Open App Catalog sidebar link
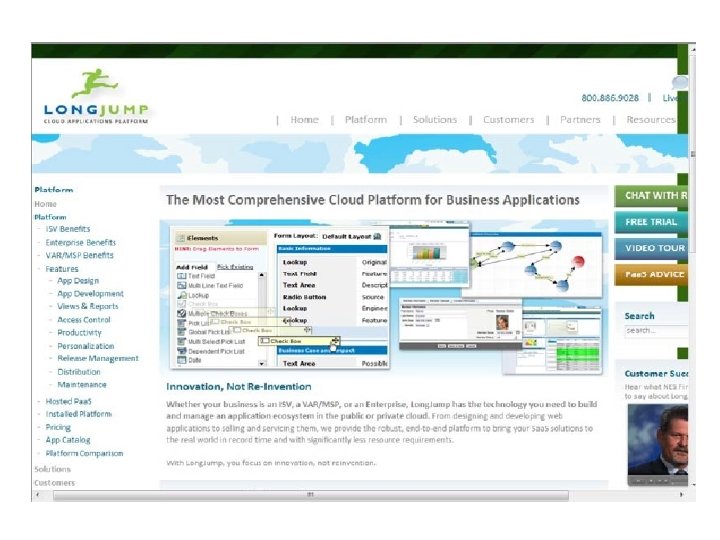The image size is (720, 540). pos(68,440)
